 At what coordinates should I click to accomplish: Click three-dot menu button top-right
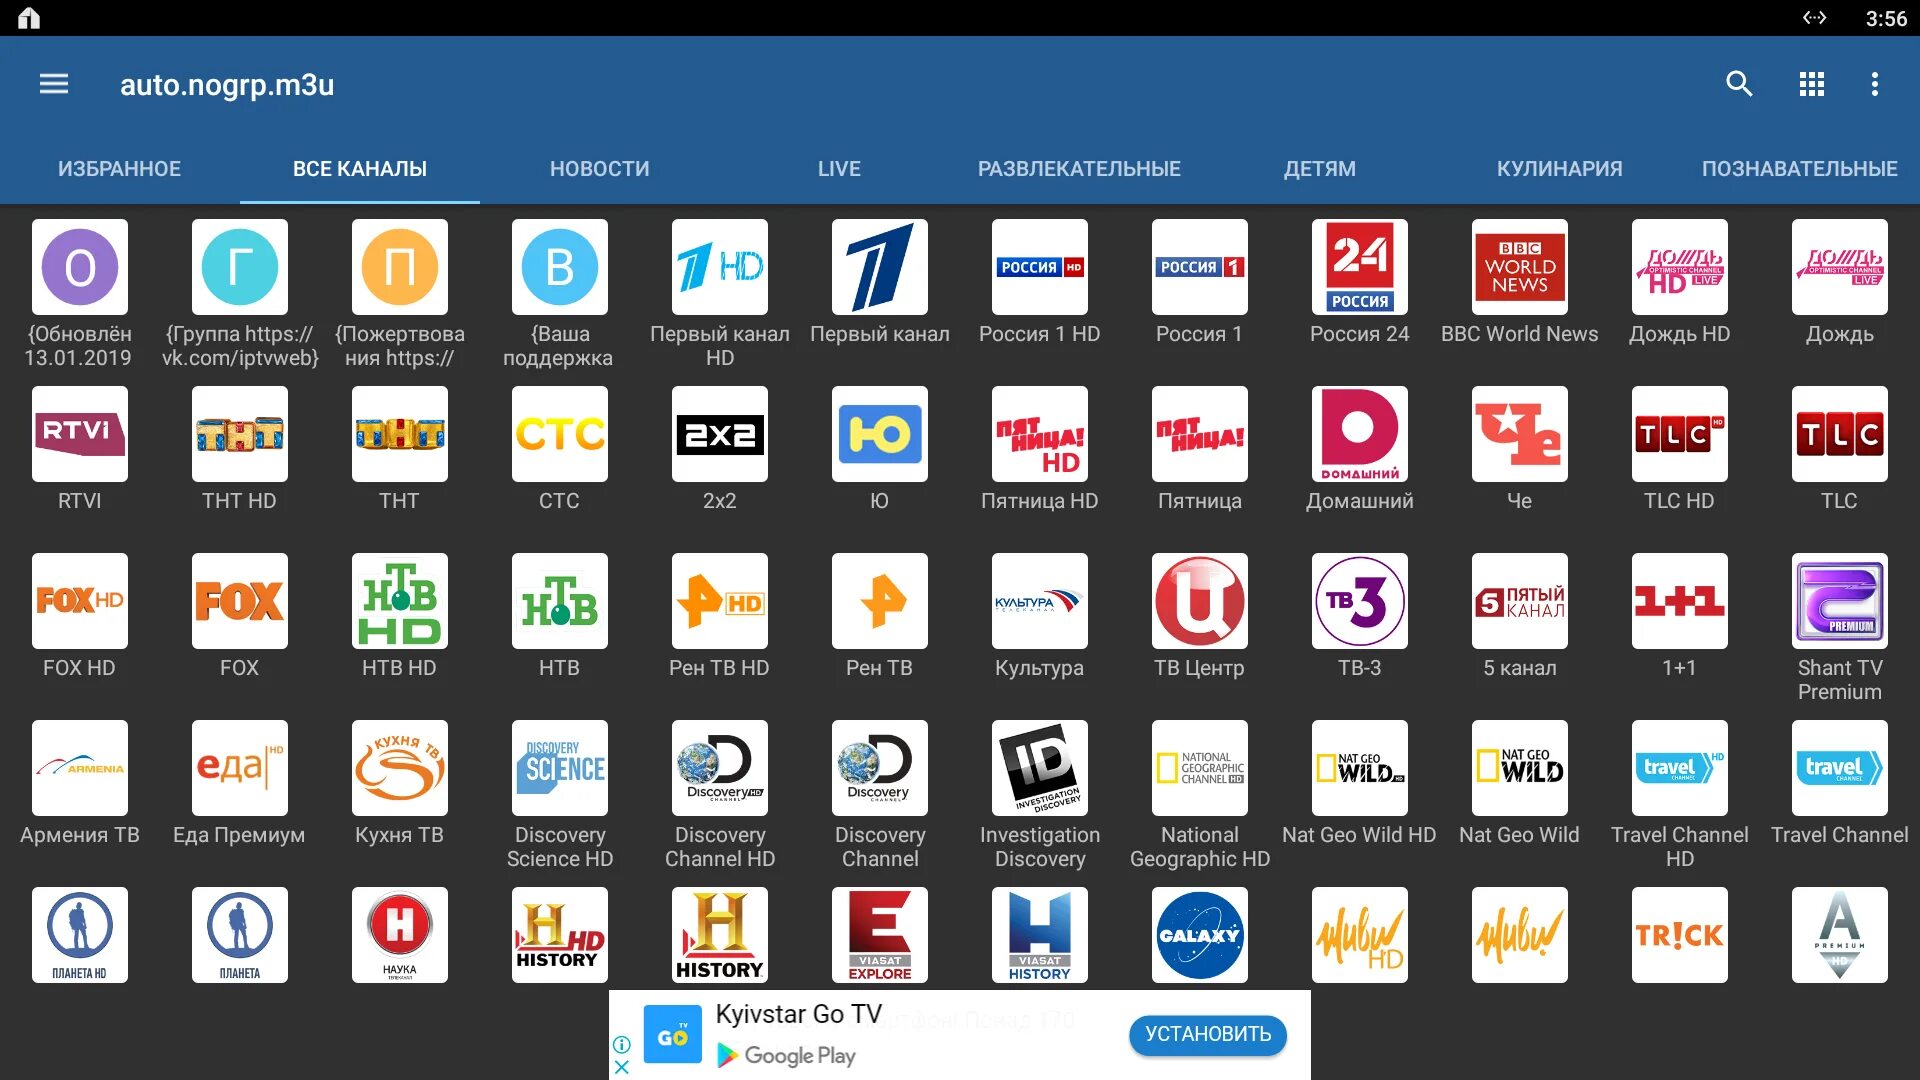click(x=1876, y=84)
